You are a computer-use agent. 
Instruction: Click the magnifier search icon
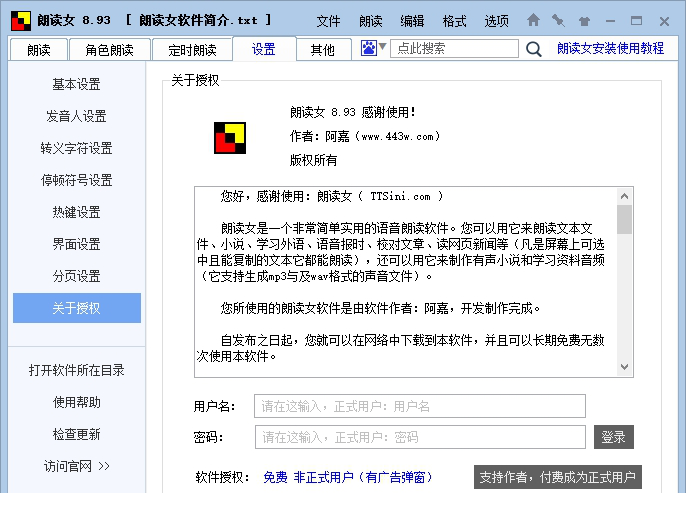(533, 49)
